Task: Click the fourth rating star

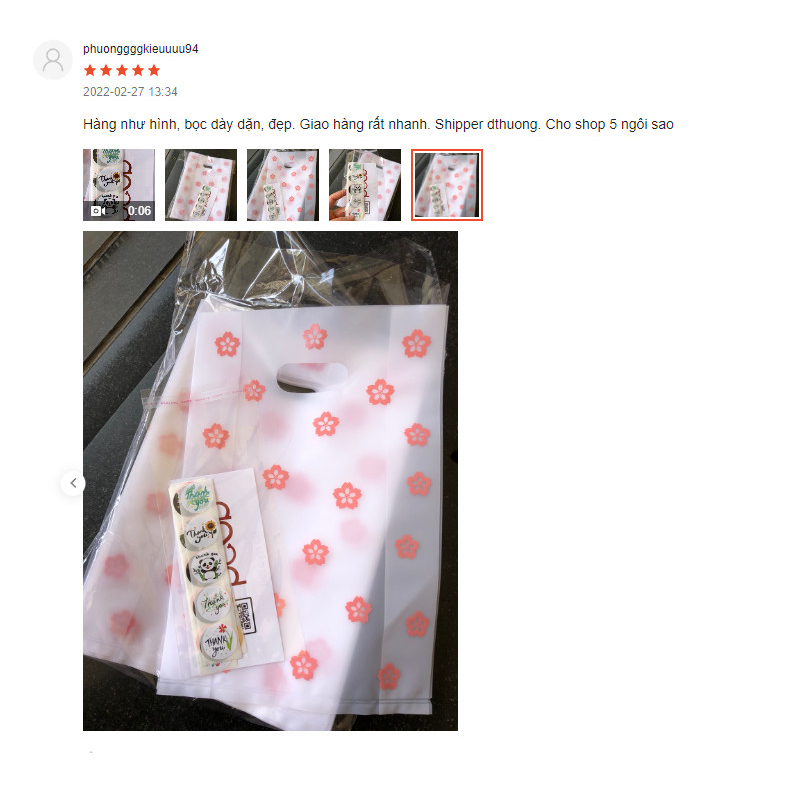Action: pyautogui.click(x=138, y=70)
